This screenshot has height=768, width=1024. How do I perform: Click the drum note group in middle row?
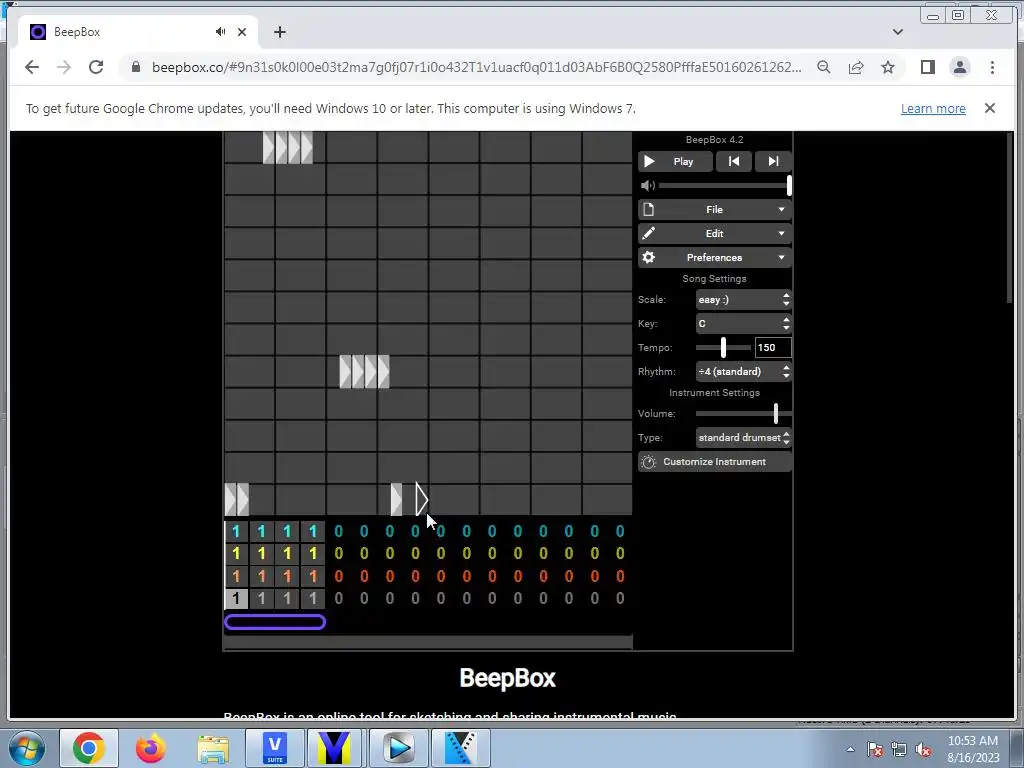click(x=364, y=372)
